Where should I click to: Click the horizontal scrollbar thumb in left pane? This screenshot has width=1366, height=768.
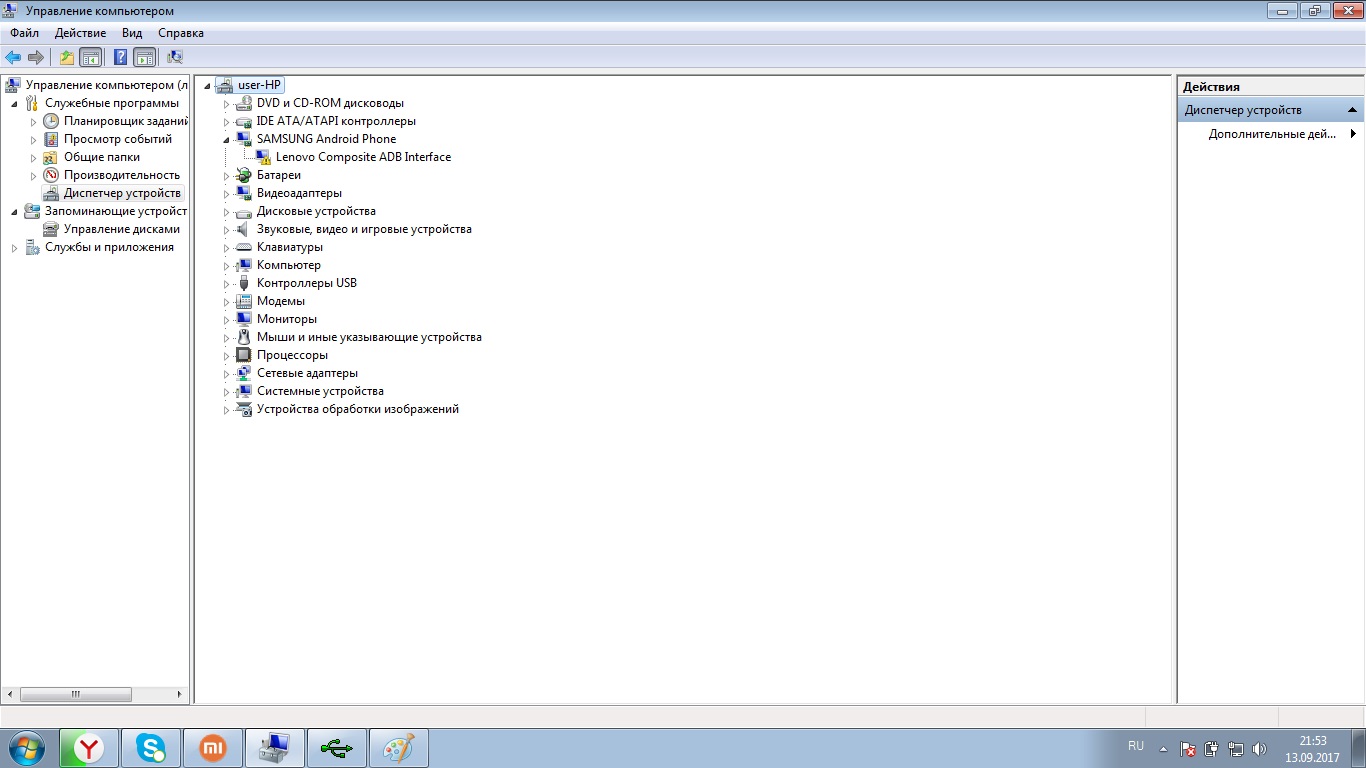[x=76, y=694]
